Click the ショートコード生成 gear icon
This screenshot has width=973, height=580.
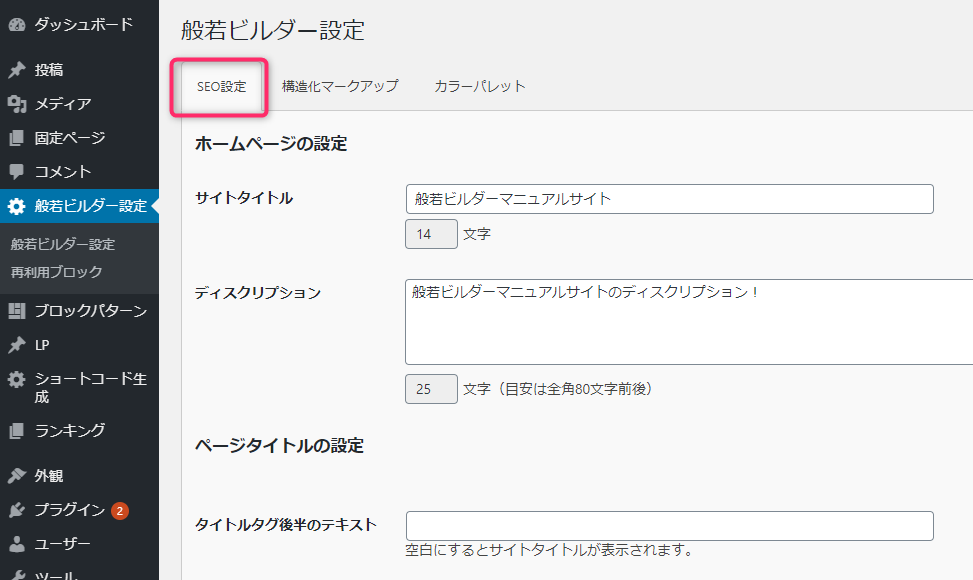tap(17, 379)
